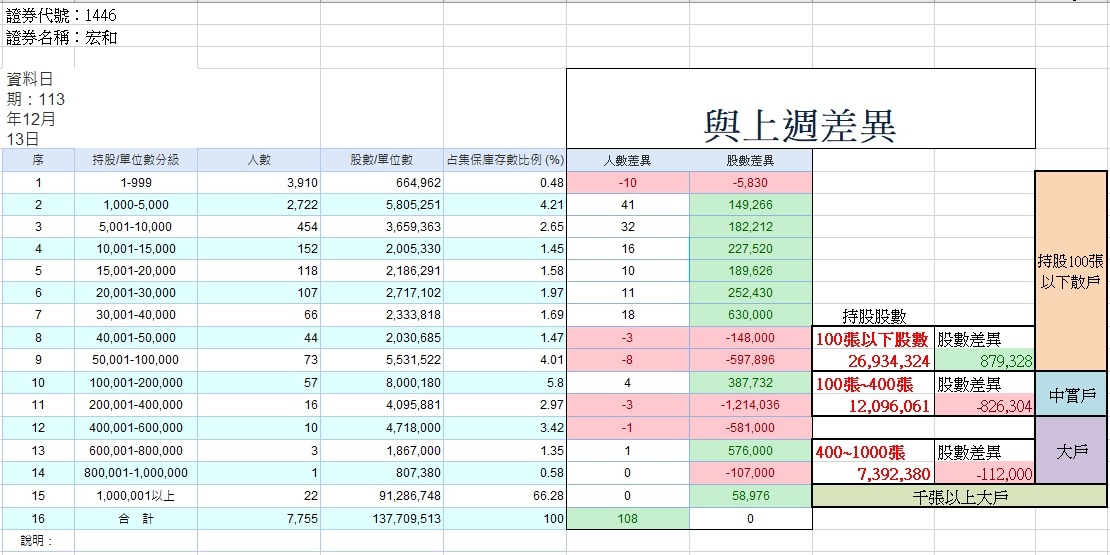
Task: Select the blue 中實戶 block
Action: pyautogui.click(x=1071, y=395)
